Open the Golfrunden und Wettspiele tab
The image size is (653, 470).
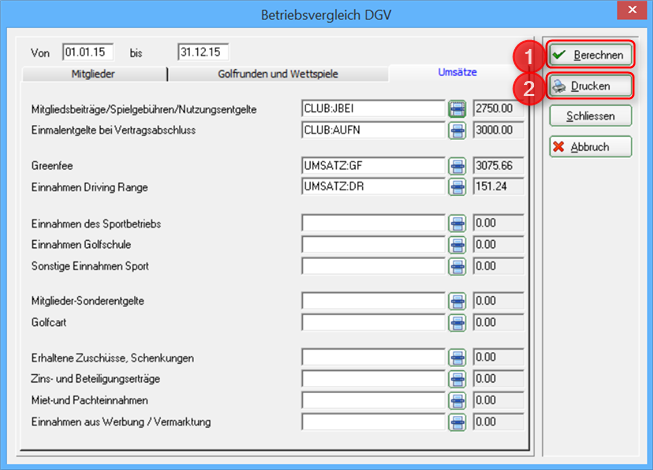[x=277, y=74]
